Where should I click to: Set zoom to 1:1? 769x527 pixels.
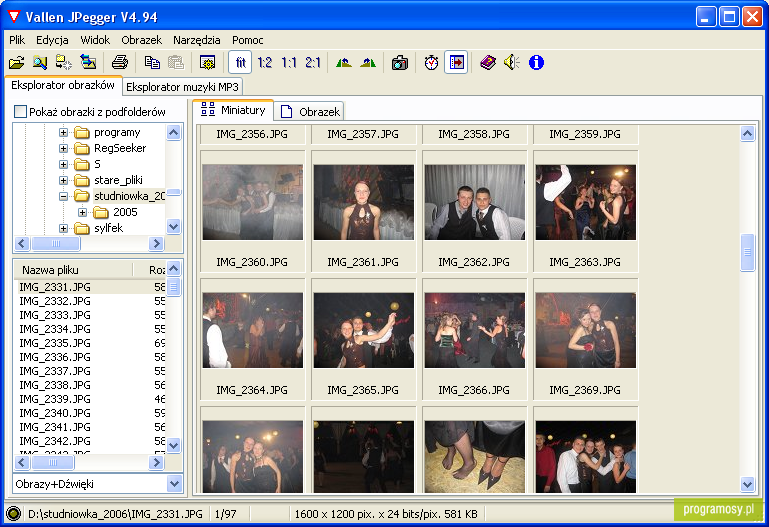click(x=288, y=63)
